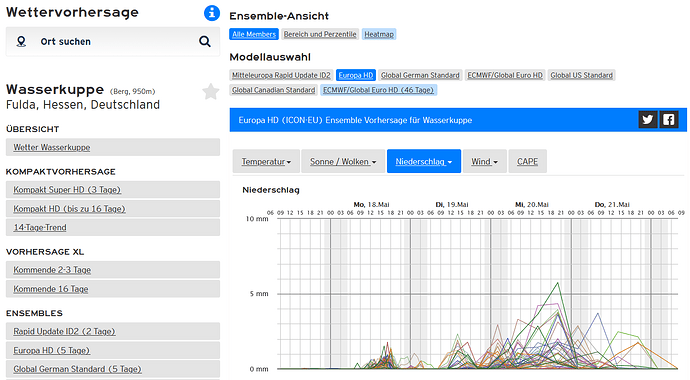690x380 pixels.
Task: Open the 14-Tage-Trend link
Action: 113,227
